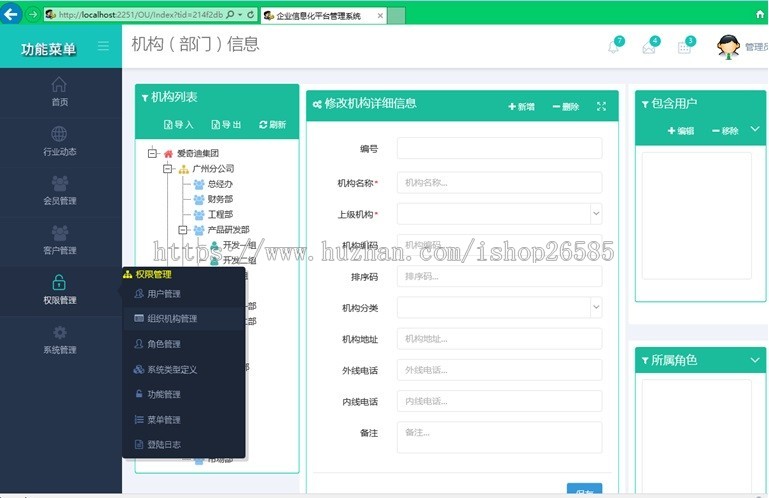This screenshot has width=769, height=498.
Task: Click 删除 delete in detail panel header
Action: point(565,106)
